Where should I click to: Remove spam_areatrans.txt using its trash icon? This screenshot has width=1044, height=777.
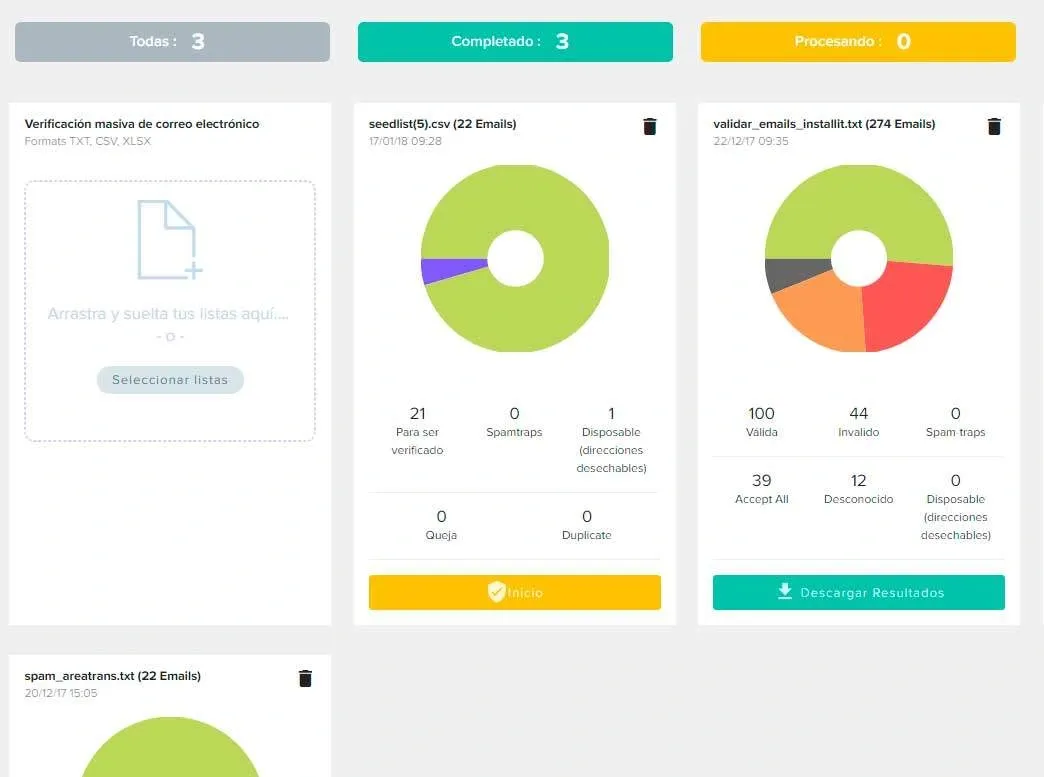(x=306, y=678)
